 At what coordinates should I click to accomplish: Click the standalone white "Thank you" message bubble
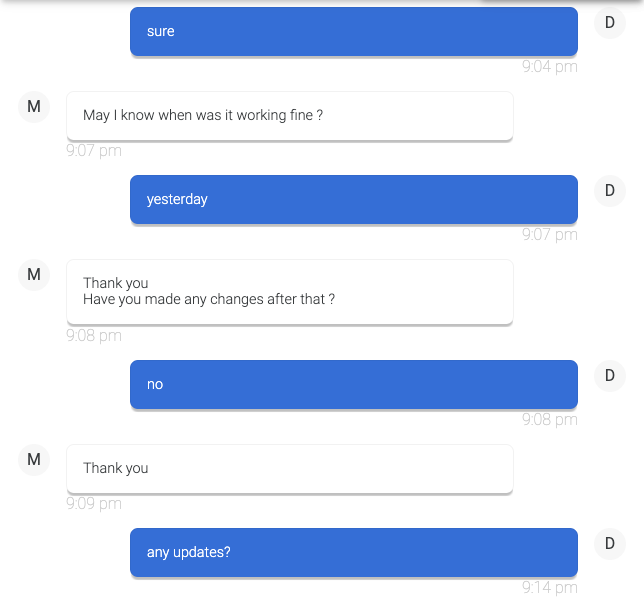289,468
